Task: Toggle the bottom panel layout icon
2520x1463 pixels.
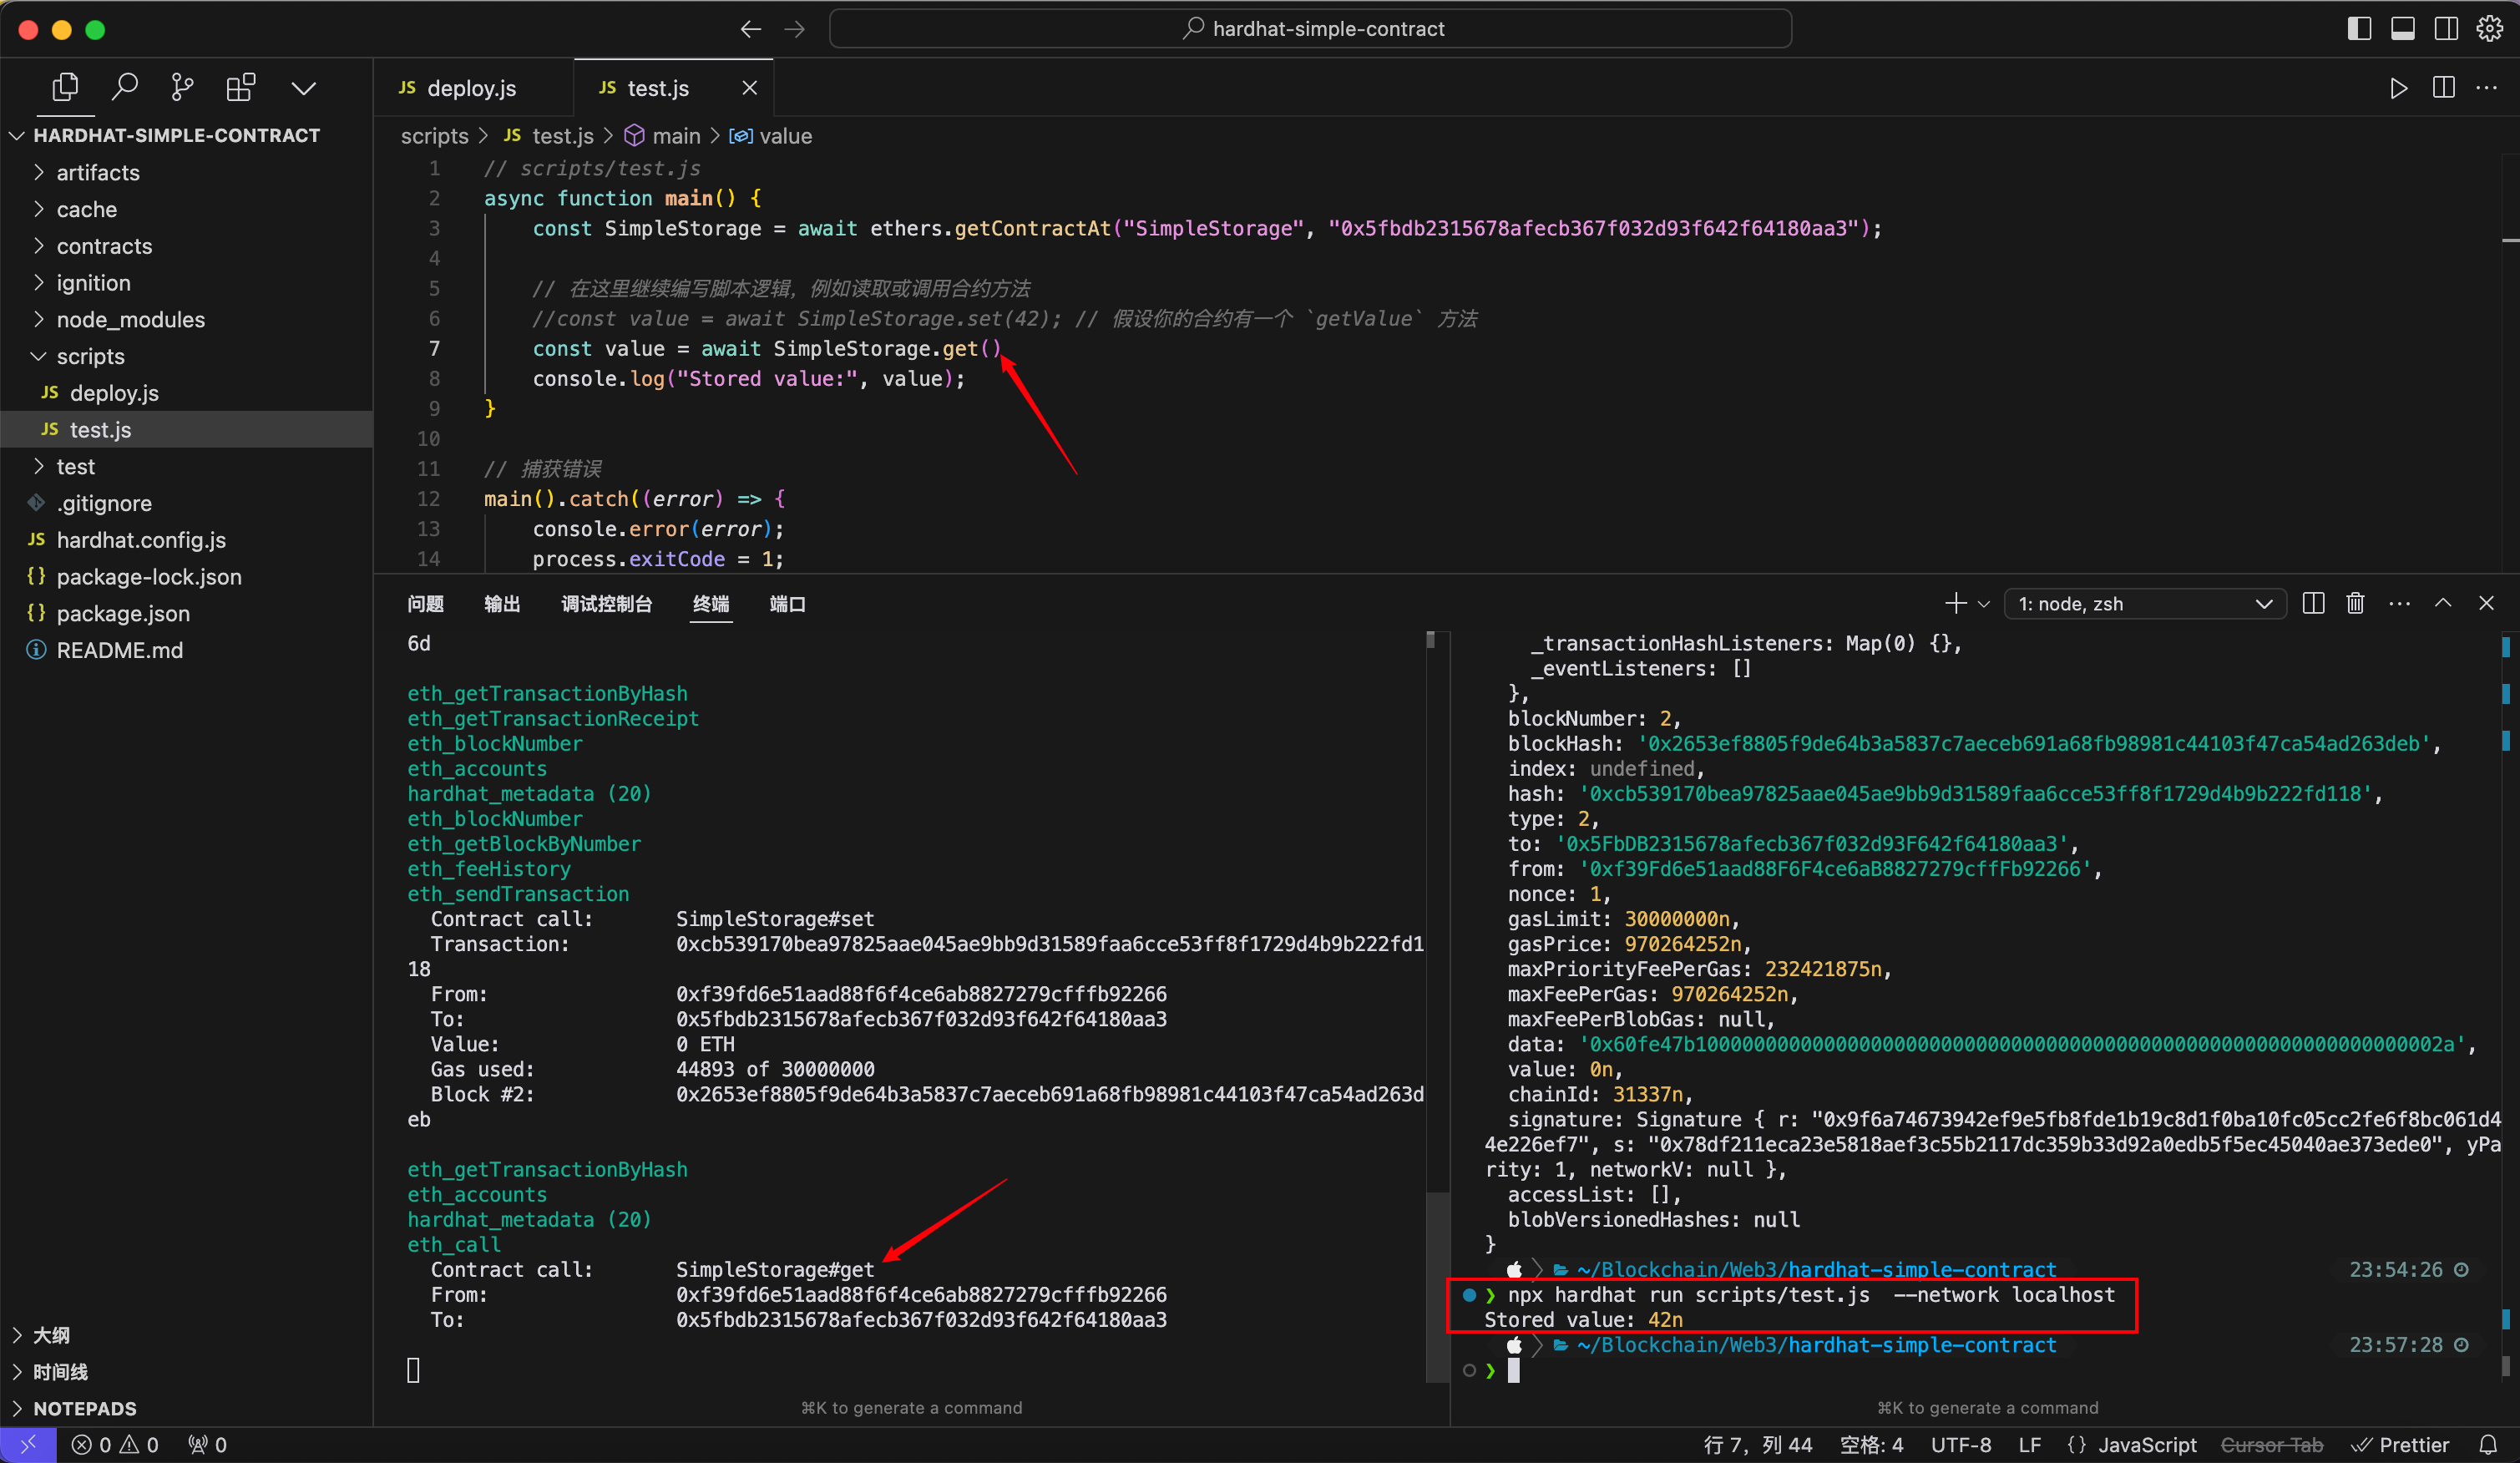Action: (x=2403, y=29)
